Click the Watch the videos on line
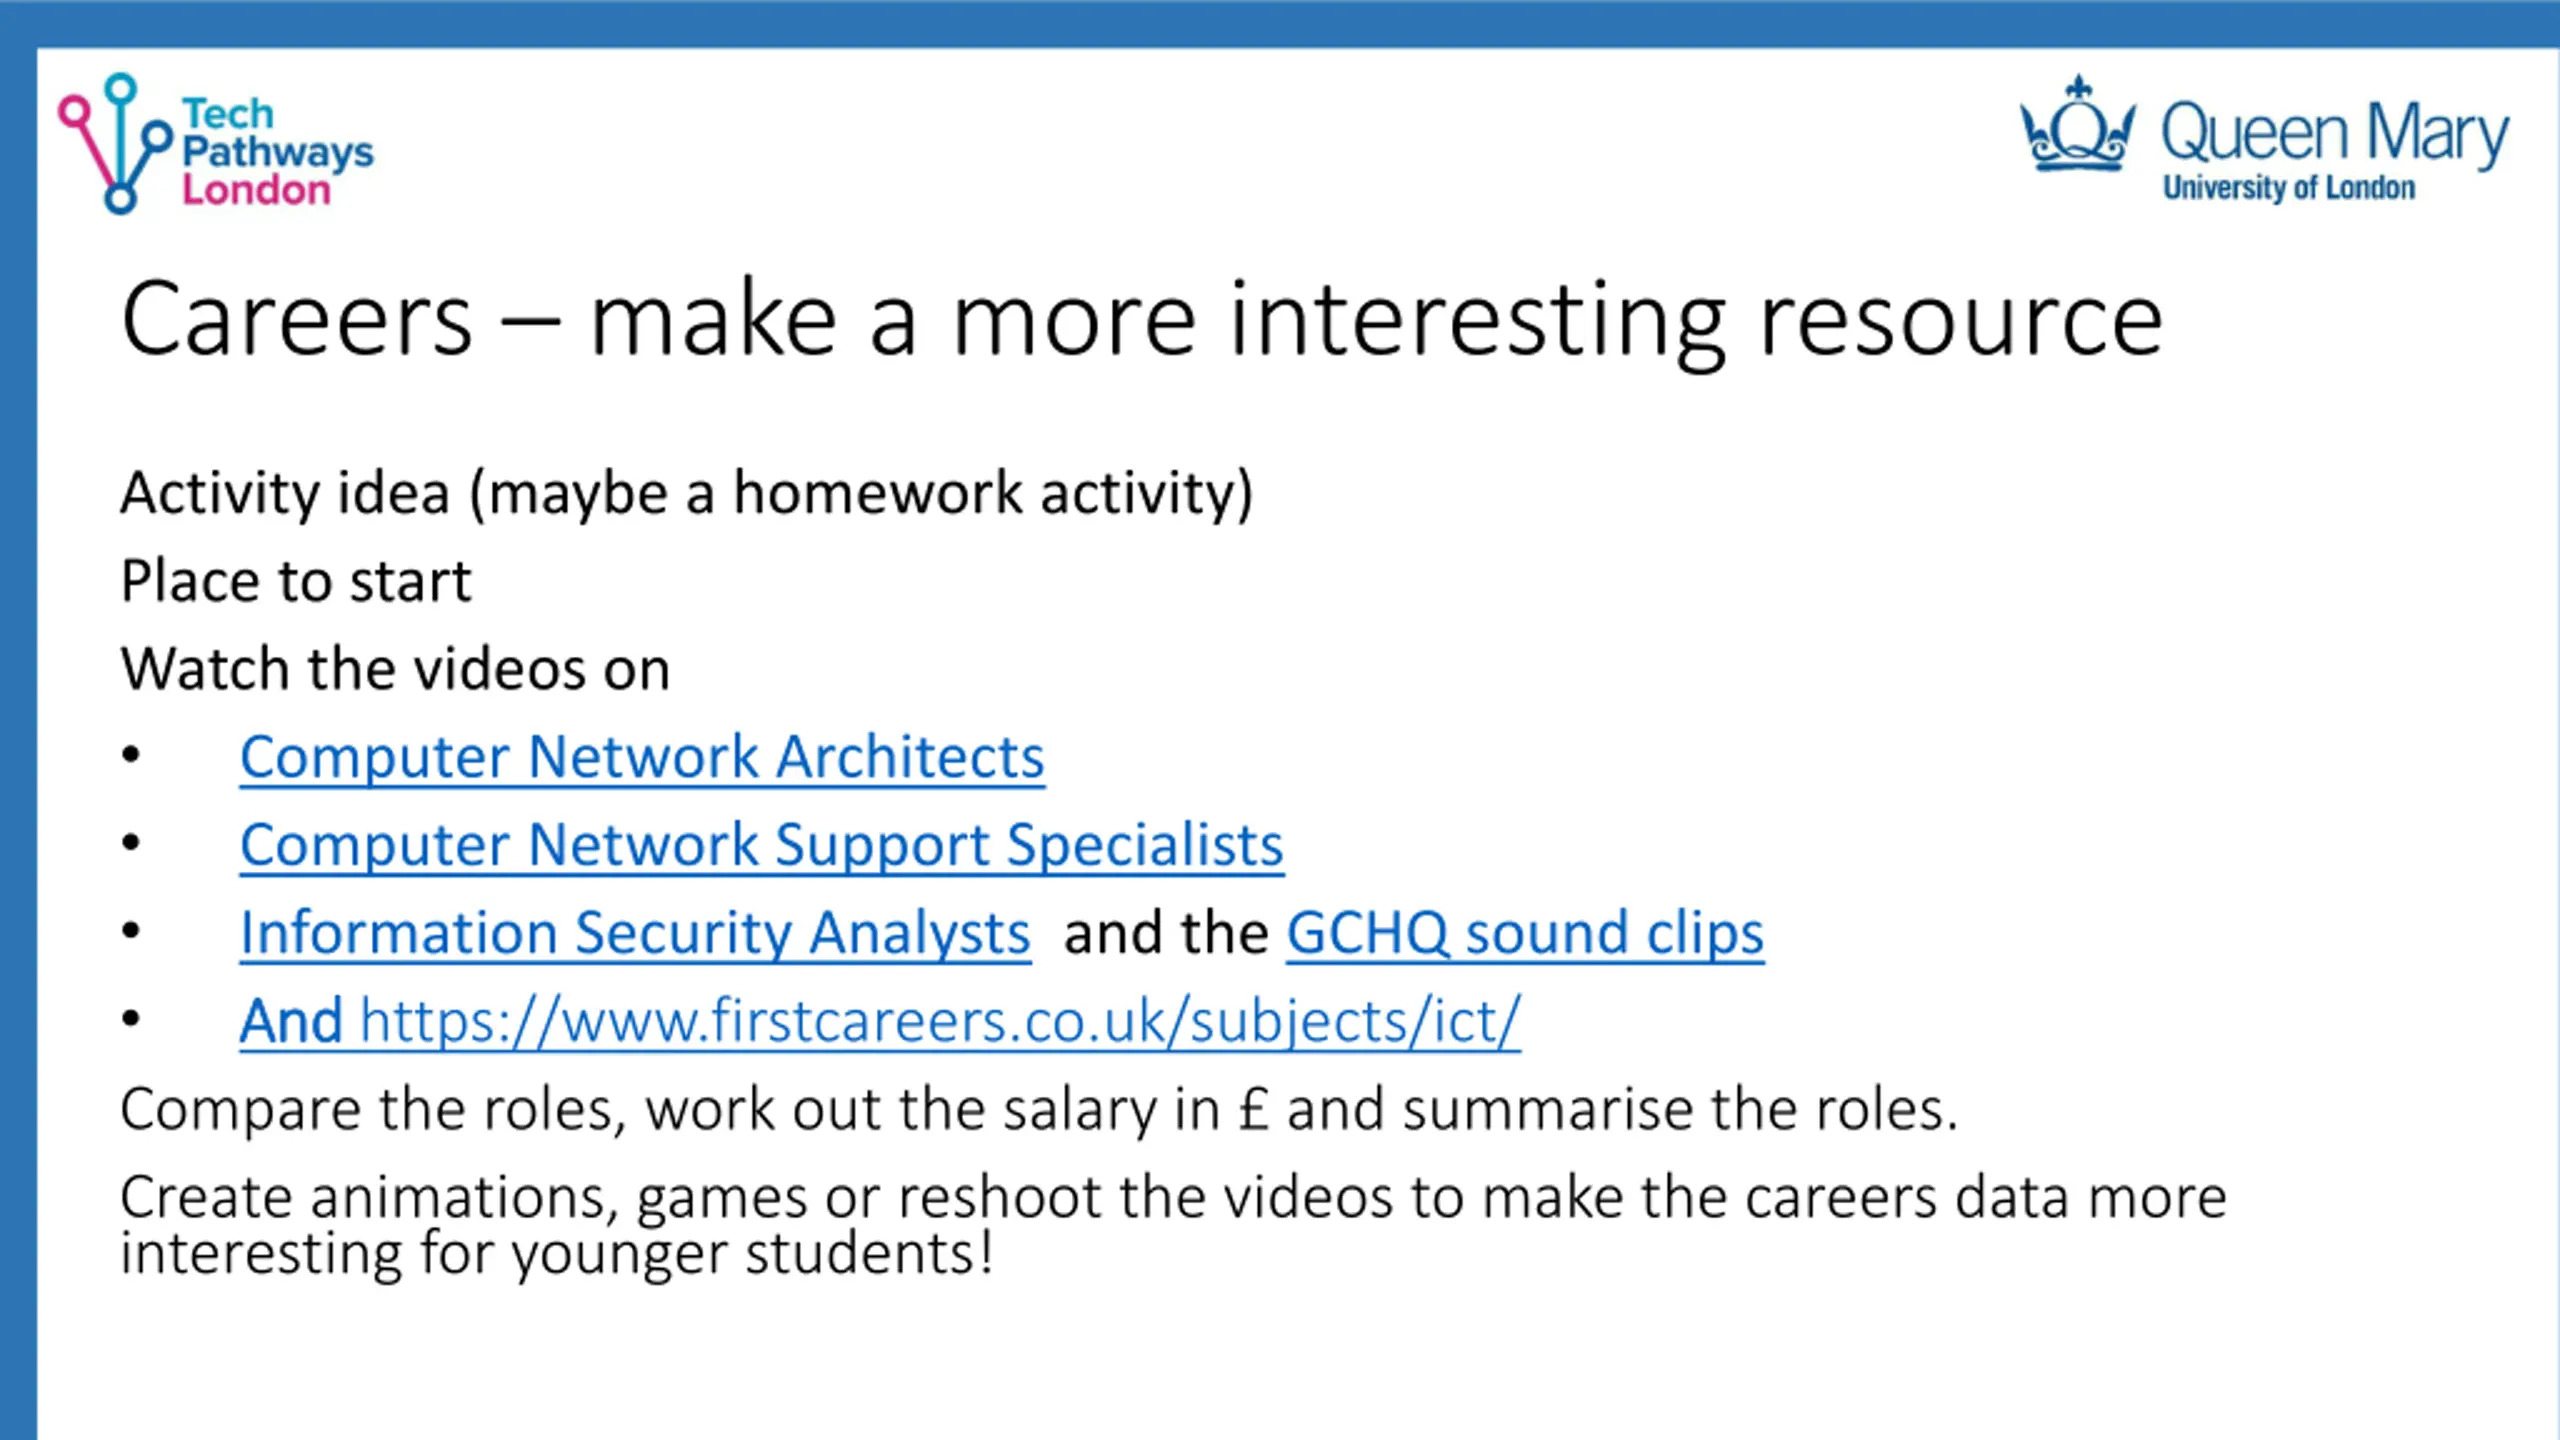2560x1440 pixels. click(x=395, y=669)
